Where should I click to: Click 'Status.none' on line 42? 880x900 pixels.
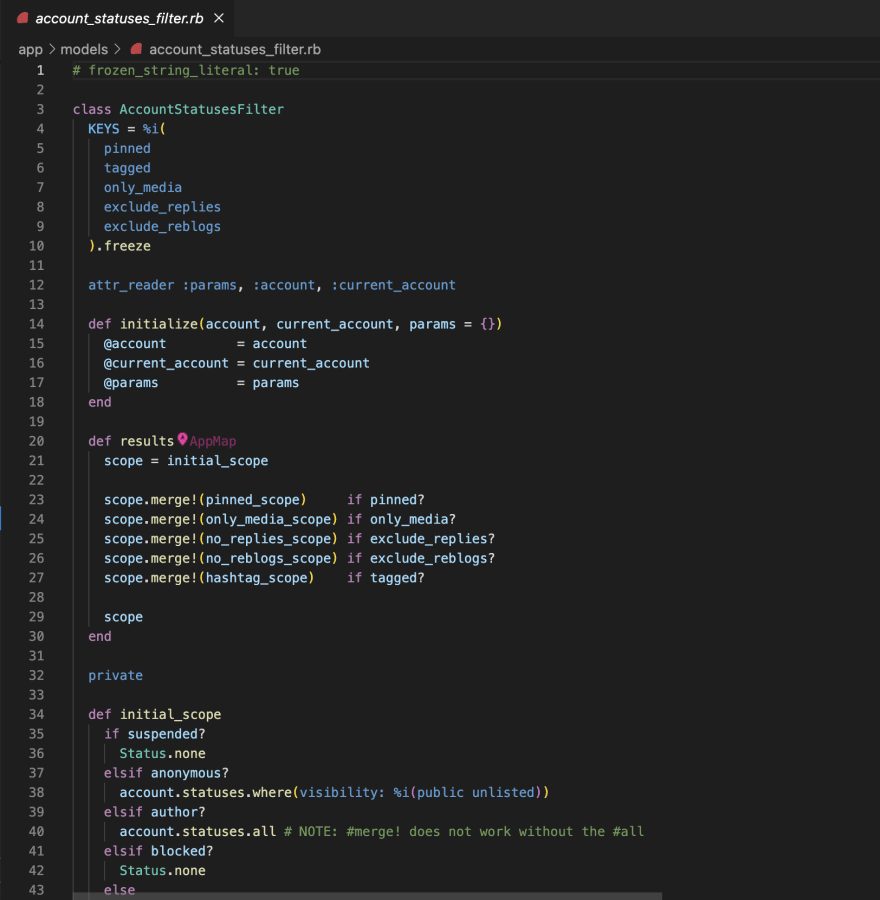pos(162,870)
